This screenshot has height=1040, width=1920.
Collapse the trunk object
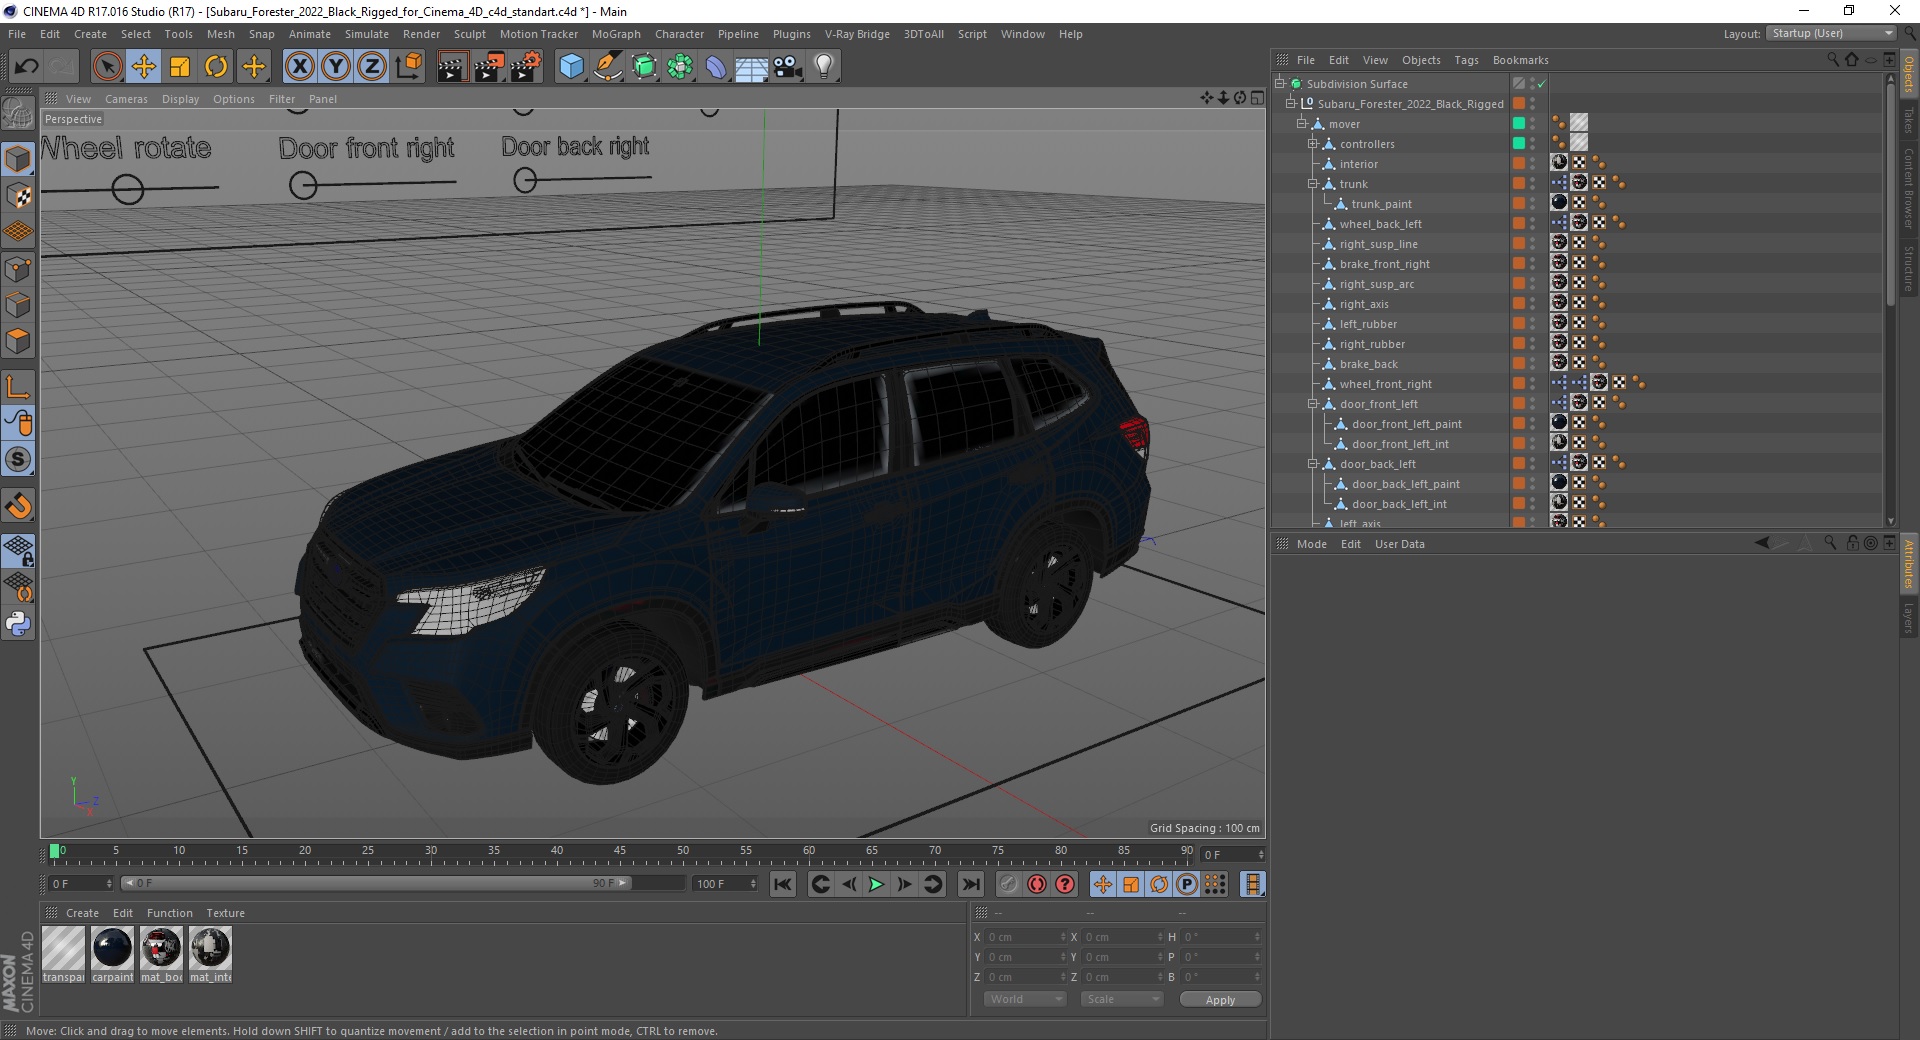pyautogui.click(x=1313, y=183)
